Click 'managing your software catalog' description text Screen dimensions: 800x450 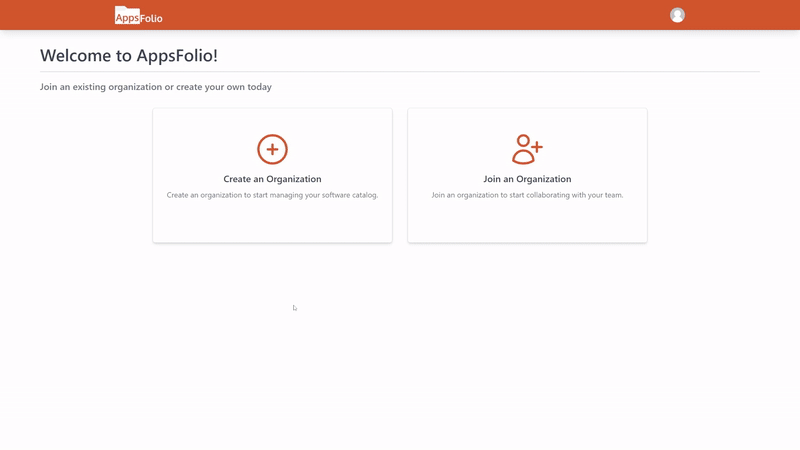click(320, 195)
